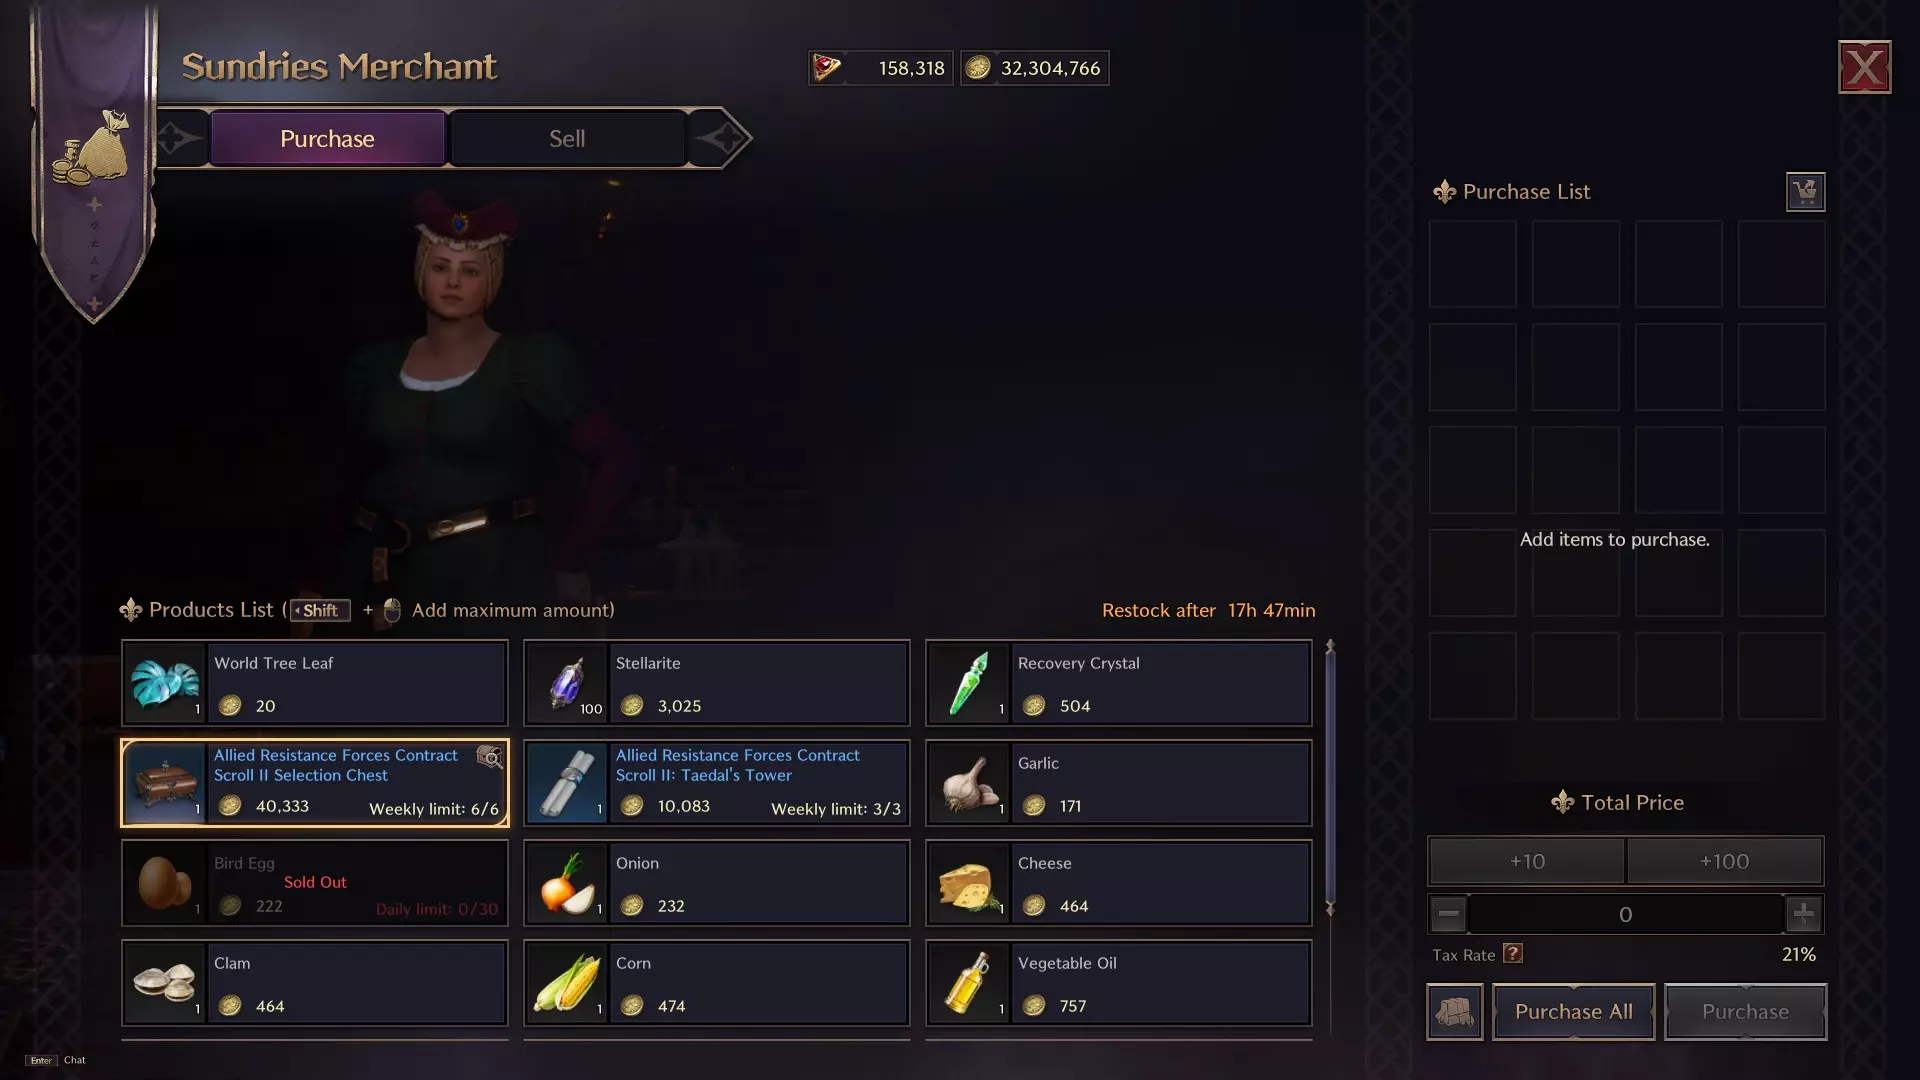Add one hundred with the +100 button
Image resolution: width=1920 pixels, height=1080 pixels.
tap(1724, 861)
